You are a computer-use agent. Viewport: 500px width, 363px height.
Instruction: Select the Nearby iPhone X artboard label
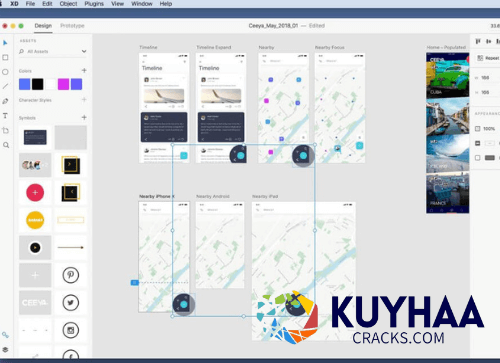pyautogui.click(x=157, y=196)
